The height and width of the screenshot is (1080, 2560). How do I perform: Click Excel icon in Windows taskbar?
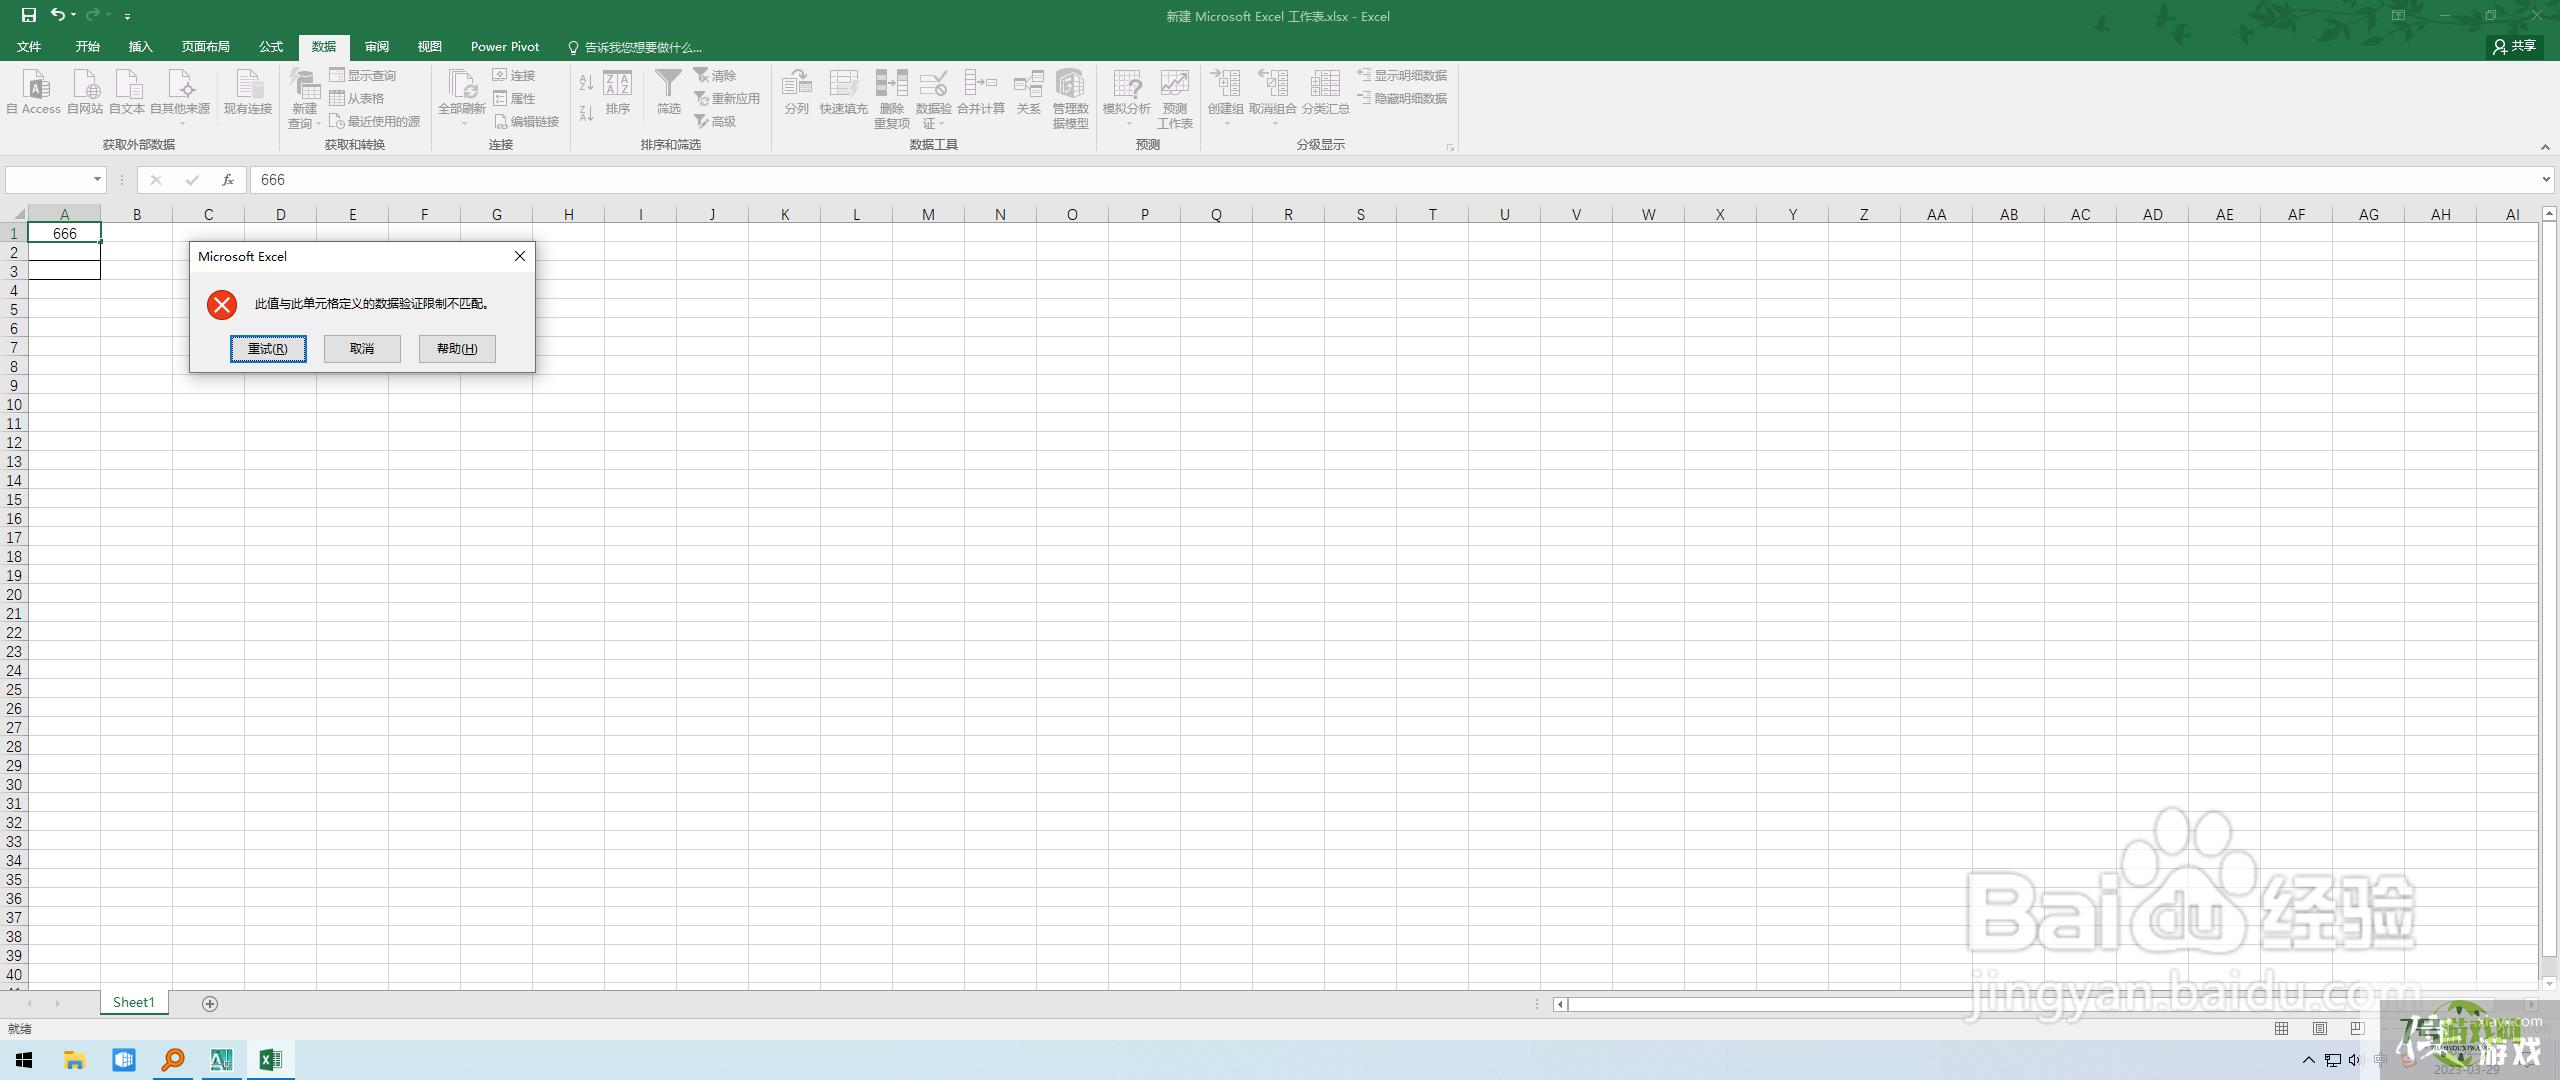pos(264,1060)
